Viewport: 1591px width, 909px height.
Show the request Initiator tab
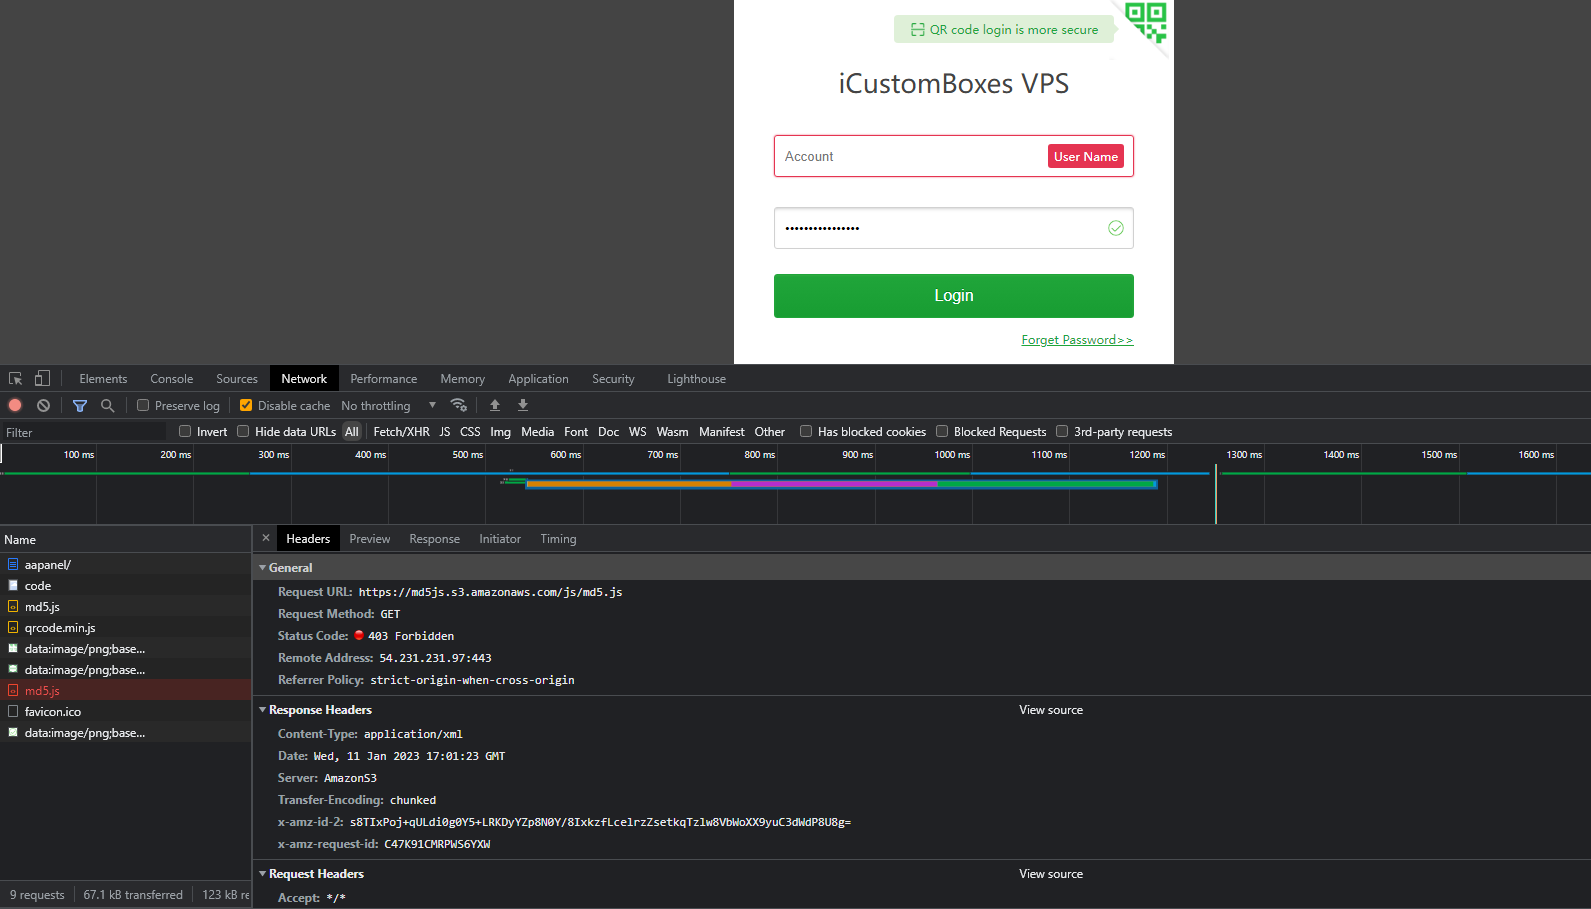[x=500, y=539]
